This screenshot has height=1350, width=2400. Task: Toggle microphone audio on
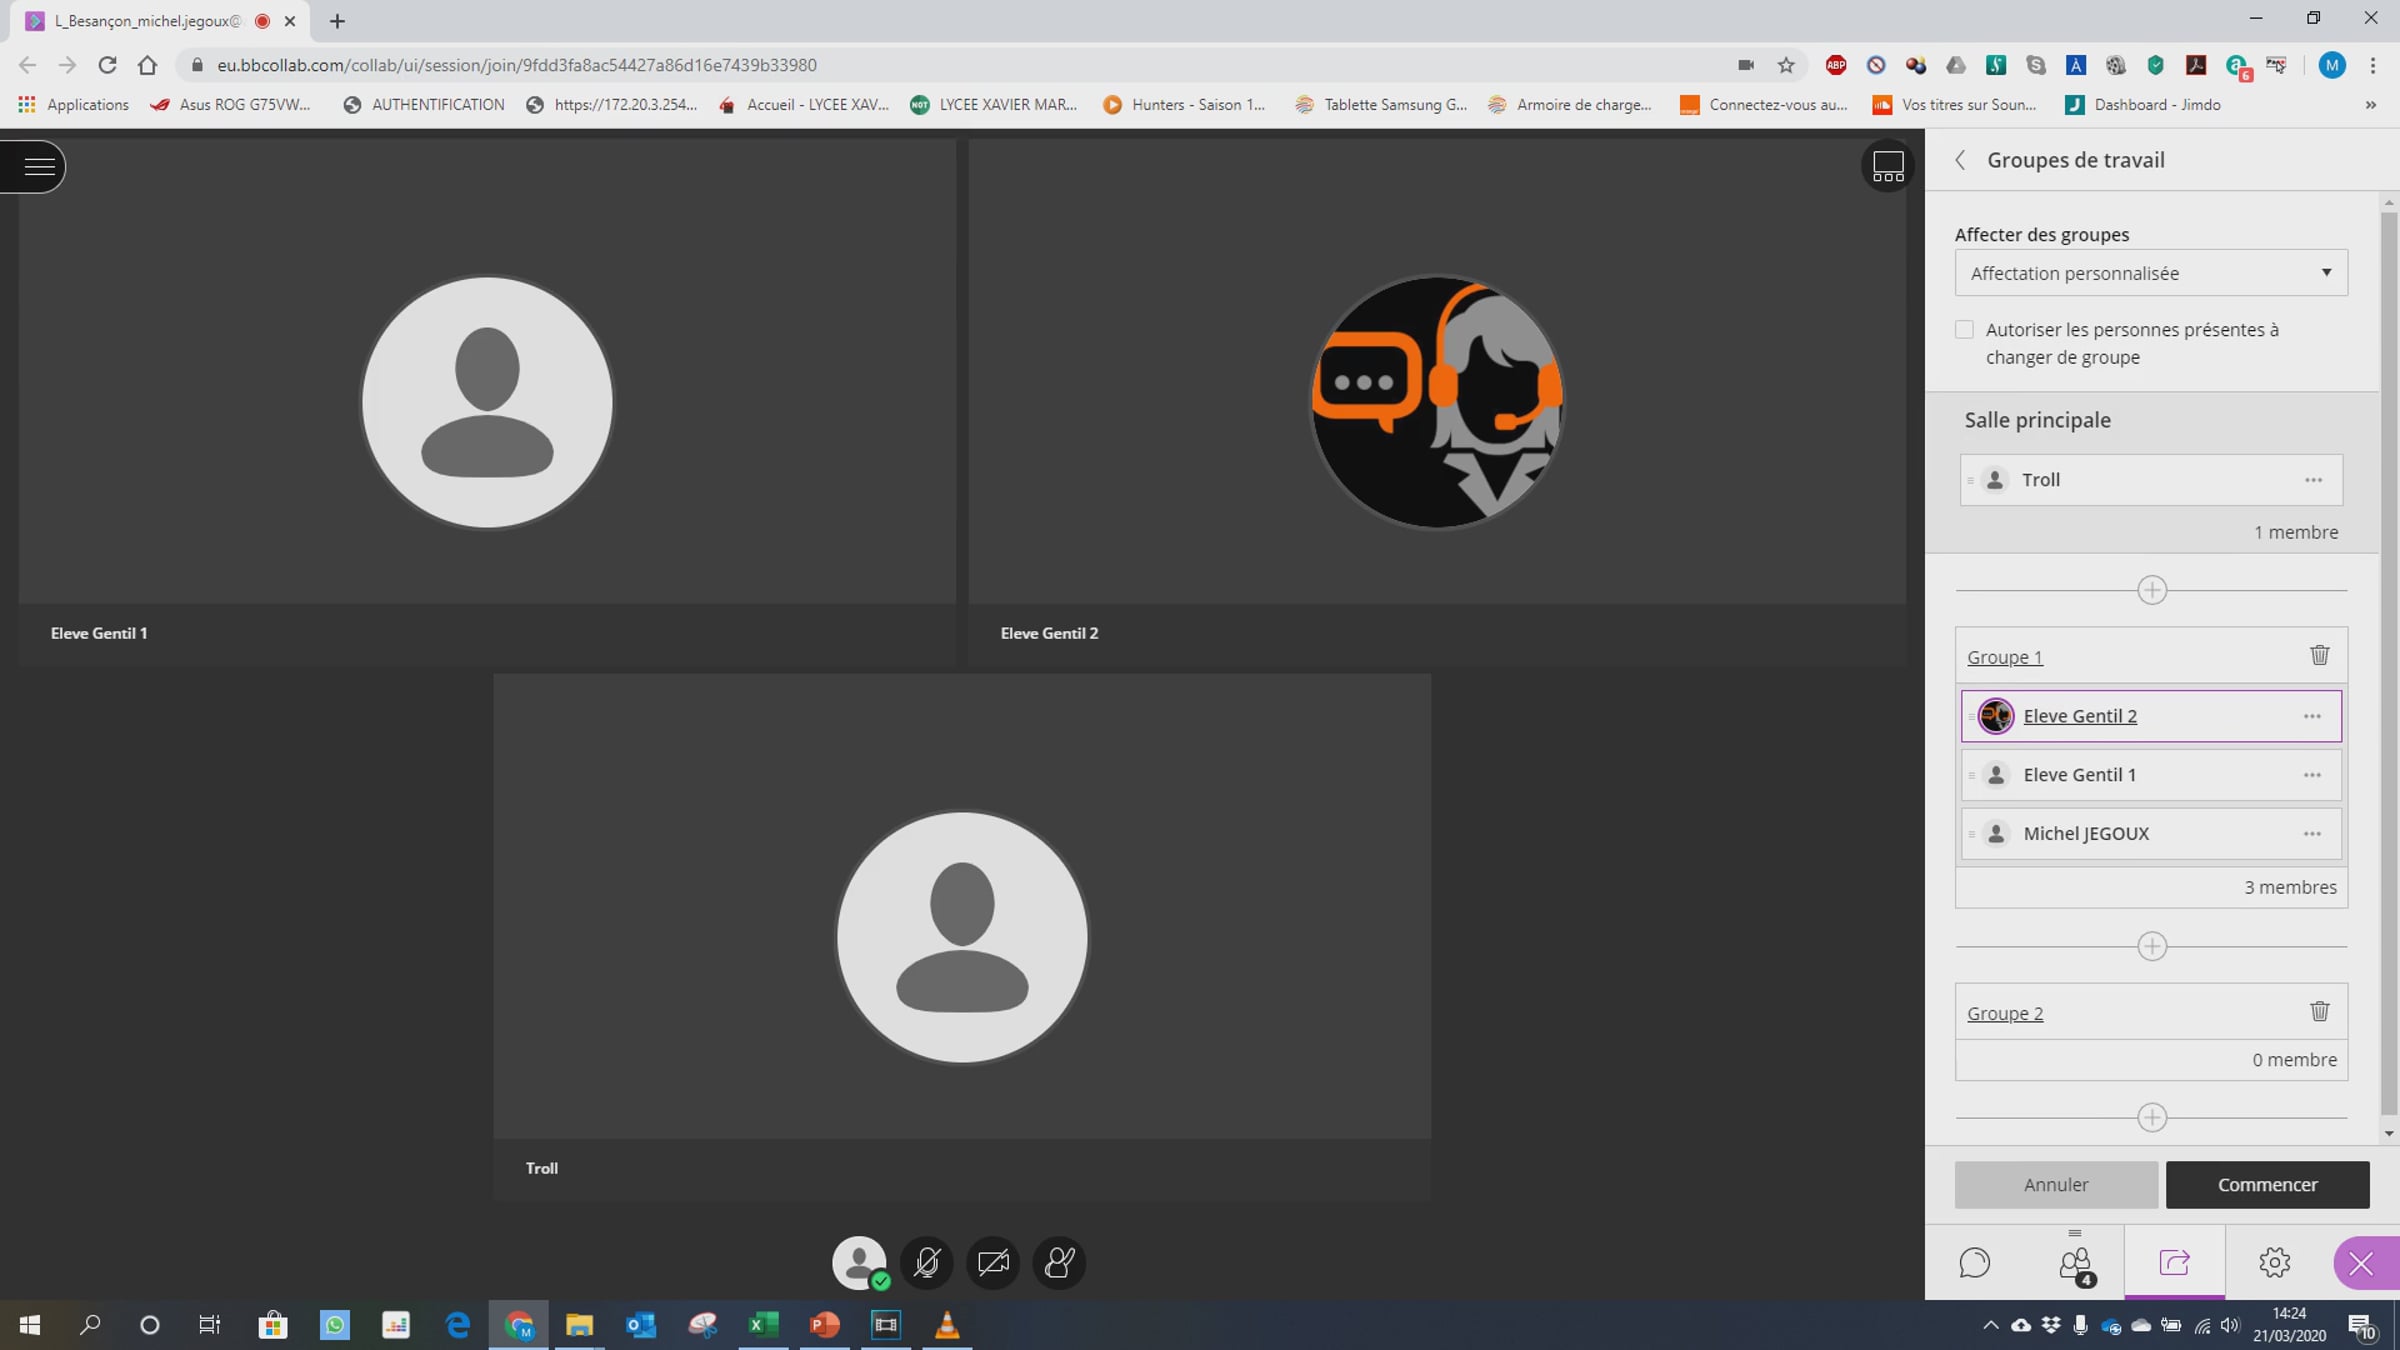click(x=926, y=1262)
